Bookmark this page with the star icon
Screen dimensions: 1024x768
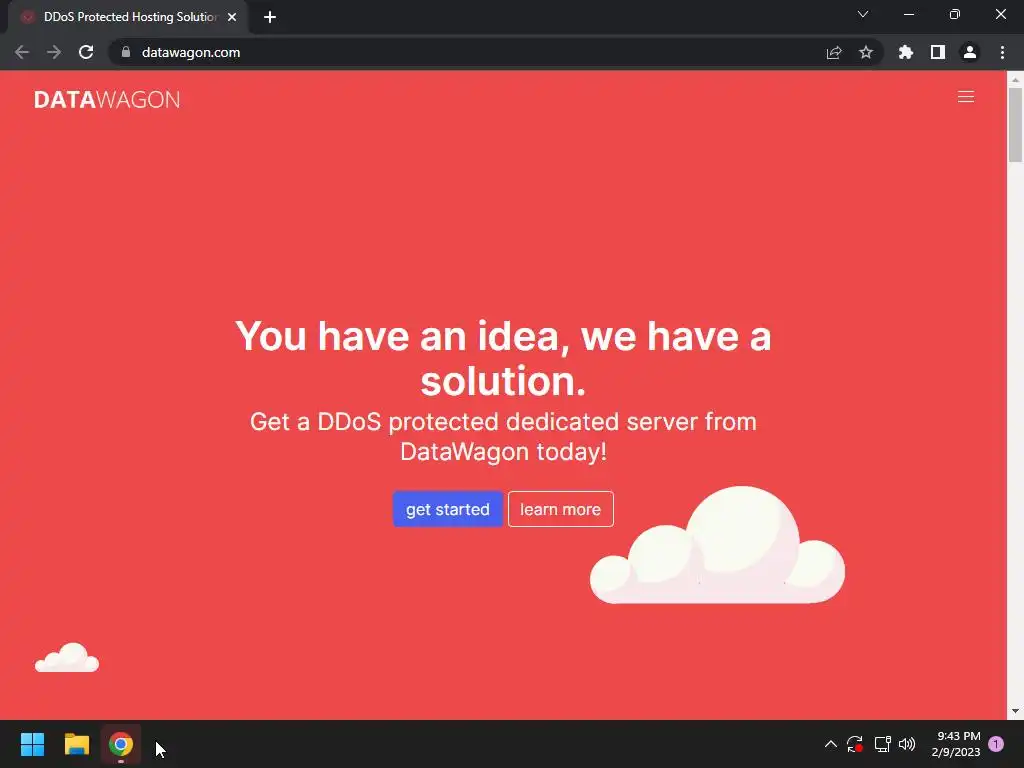(866, 52)
